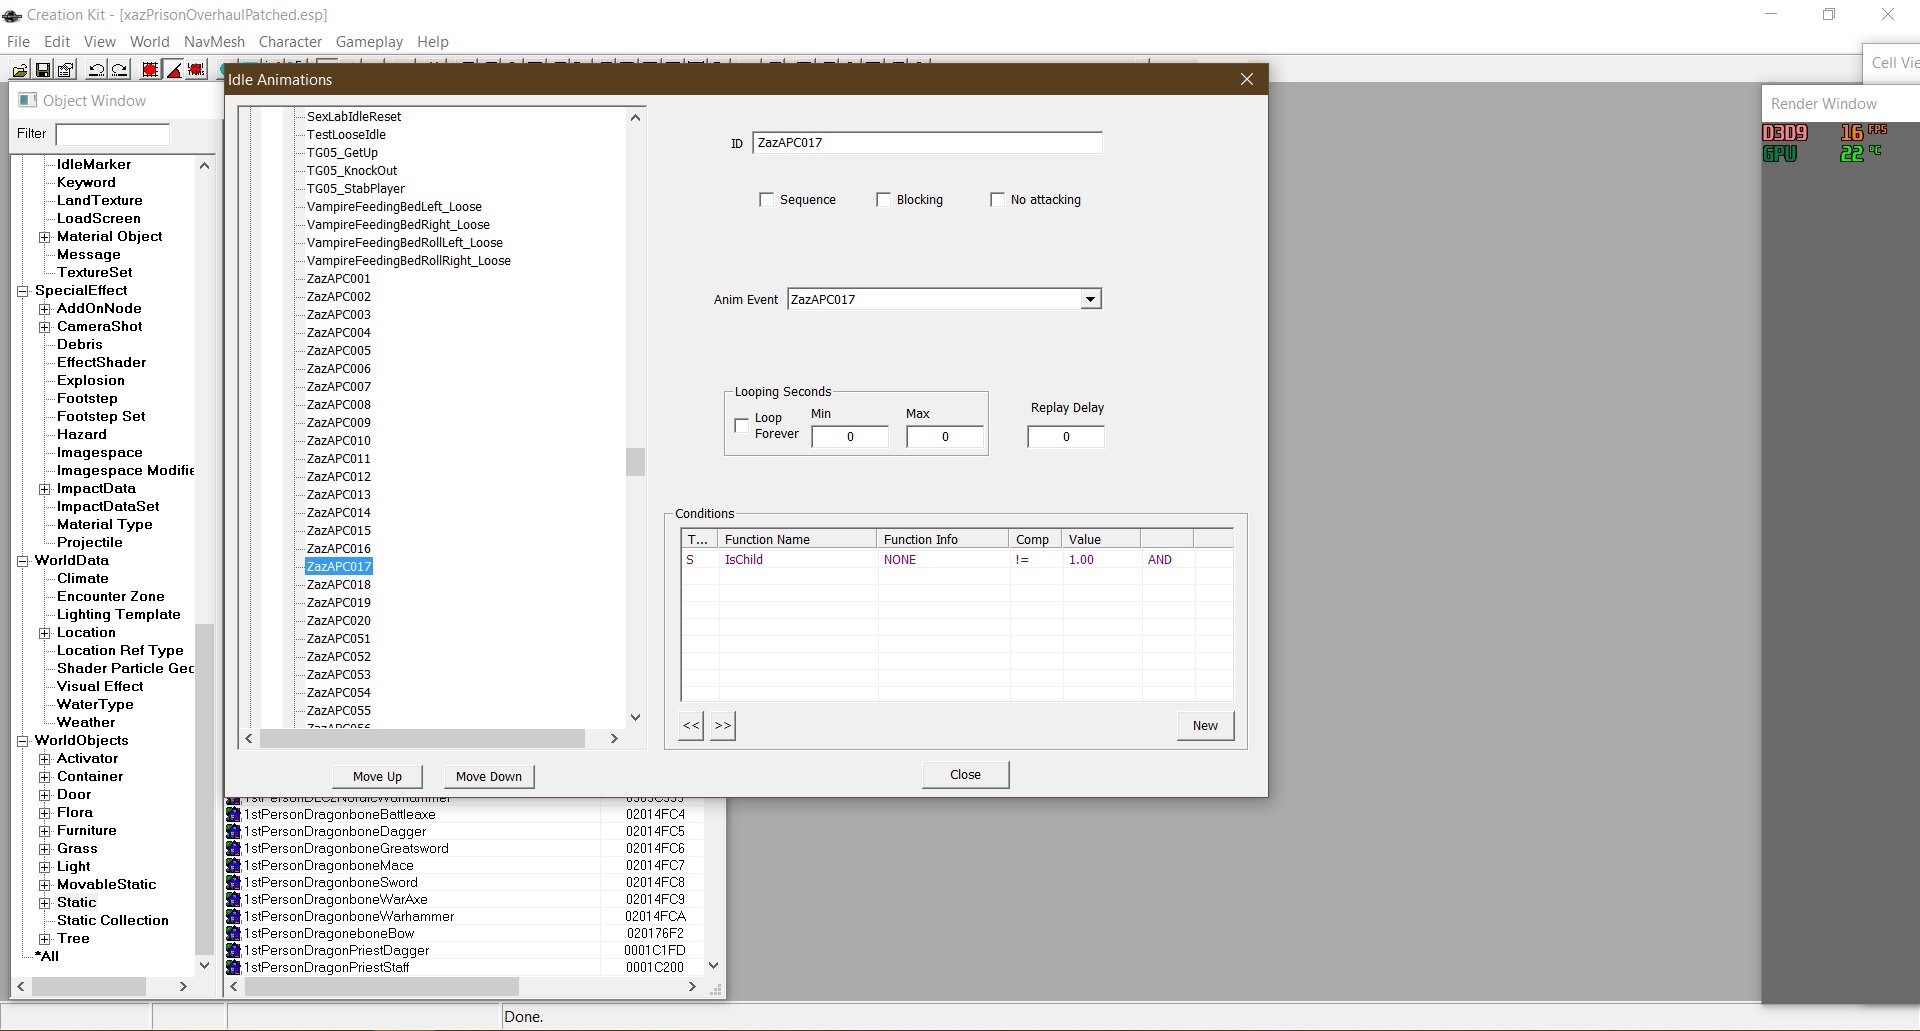Open the File menu
This screenshot has width=1920, height=1031.
(19, 42)
